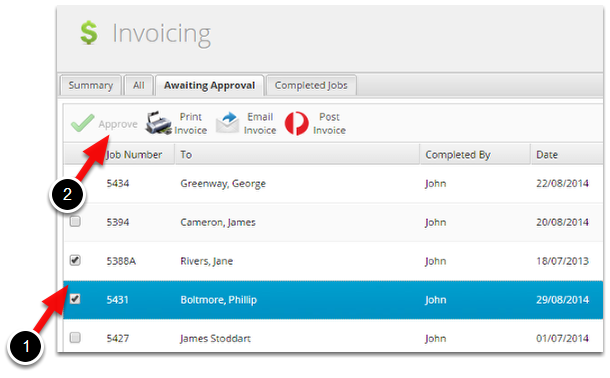Click the name Greenway, George
The height and width of the screenshot is (378, 610).
223,184
